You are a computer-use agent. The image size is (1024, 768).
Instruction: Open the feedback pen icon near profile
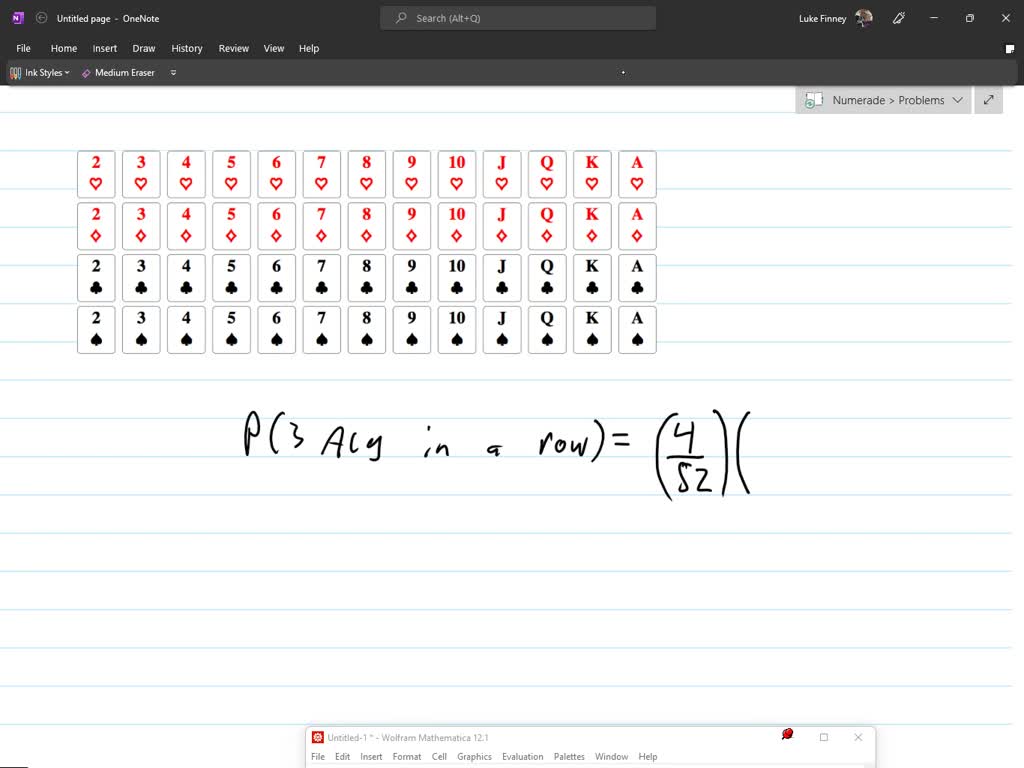898,18
